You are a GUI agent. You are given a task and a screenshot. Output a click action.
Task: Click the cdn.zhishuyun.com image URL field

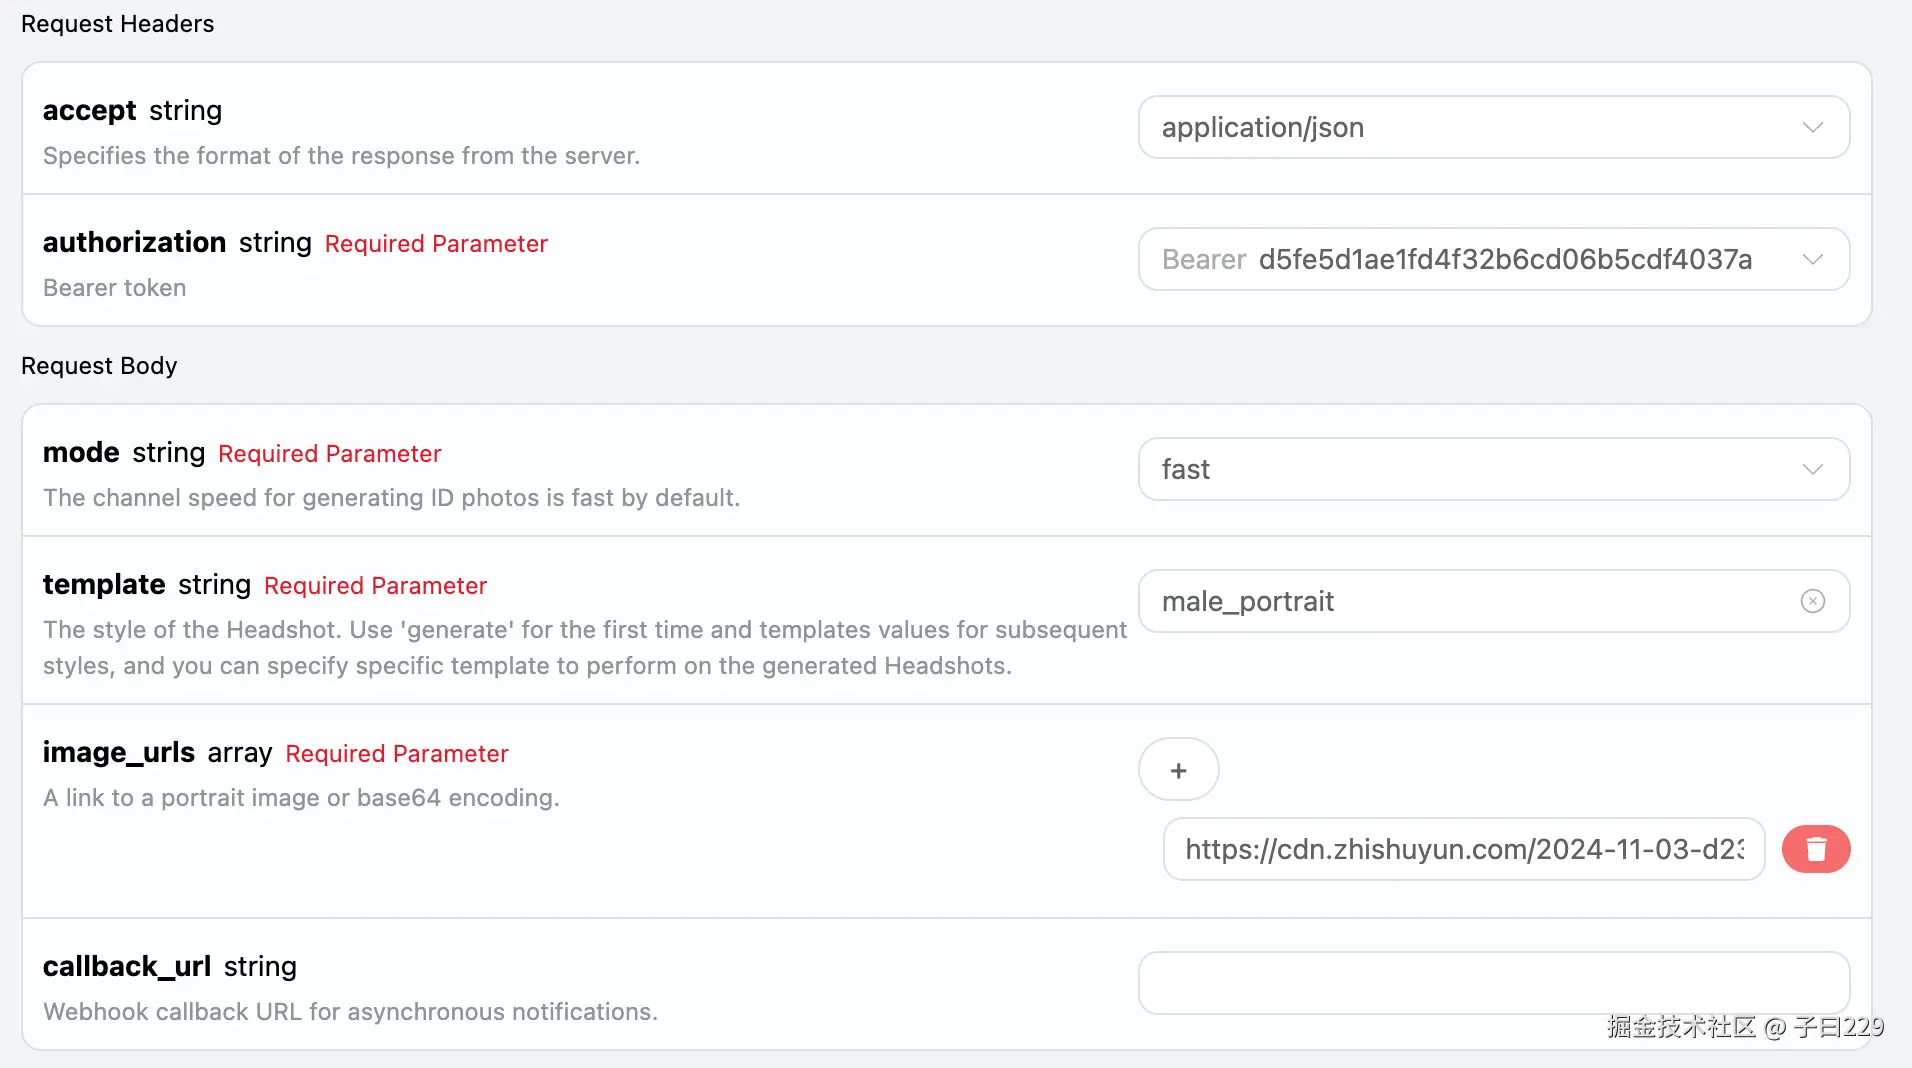[1463, 849]
